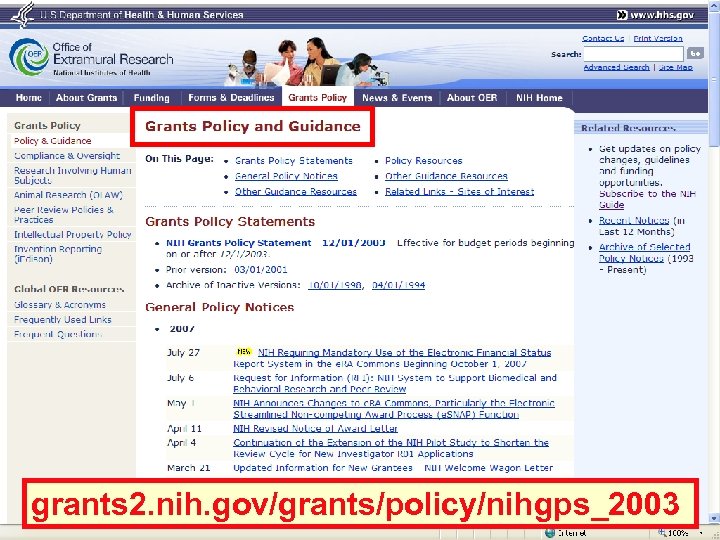Open Compliance & Oversight sidebar item
The height and width of the screenshot is (540, 720).
67,156
